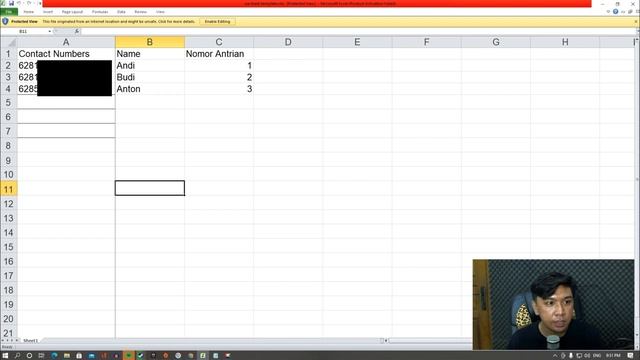The image size is (640, 360).
Task: Click the taskbar Search magnifier icon
Action: (17, 356)
